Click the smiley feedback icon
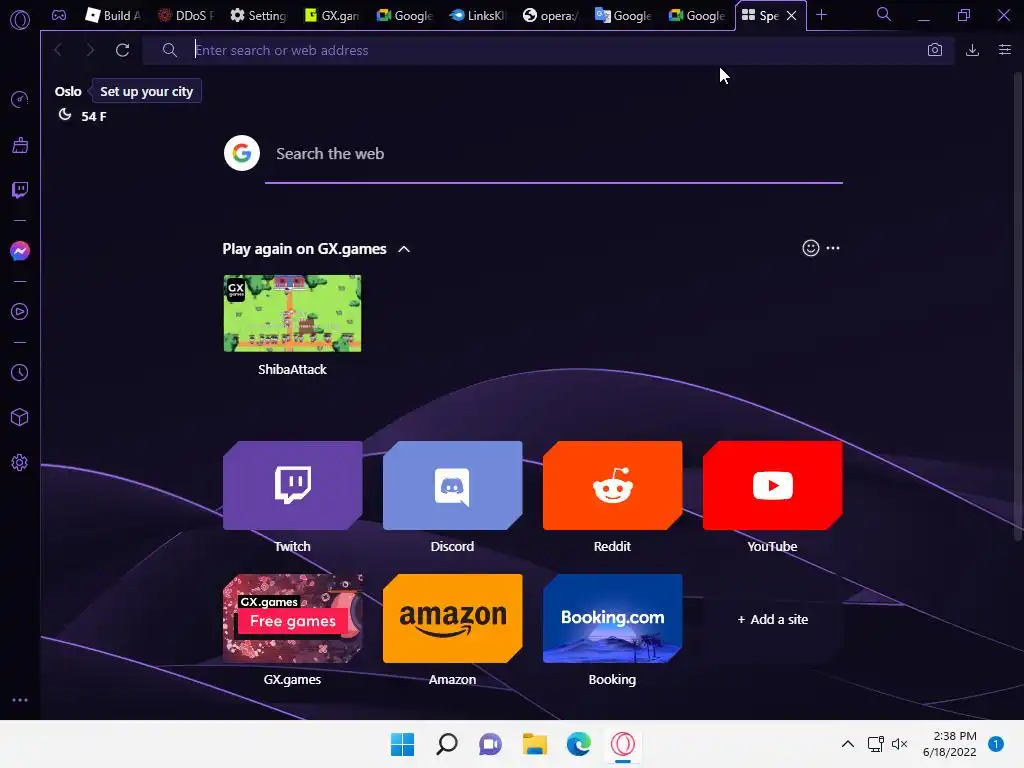The image size is (1024, 768). click(810, 248)
